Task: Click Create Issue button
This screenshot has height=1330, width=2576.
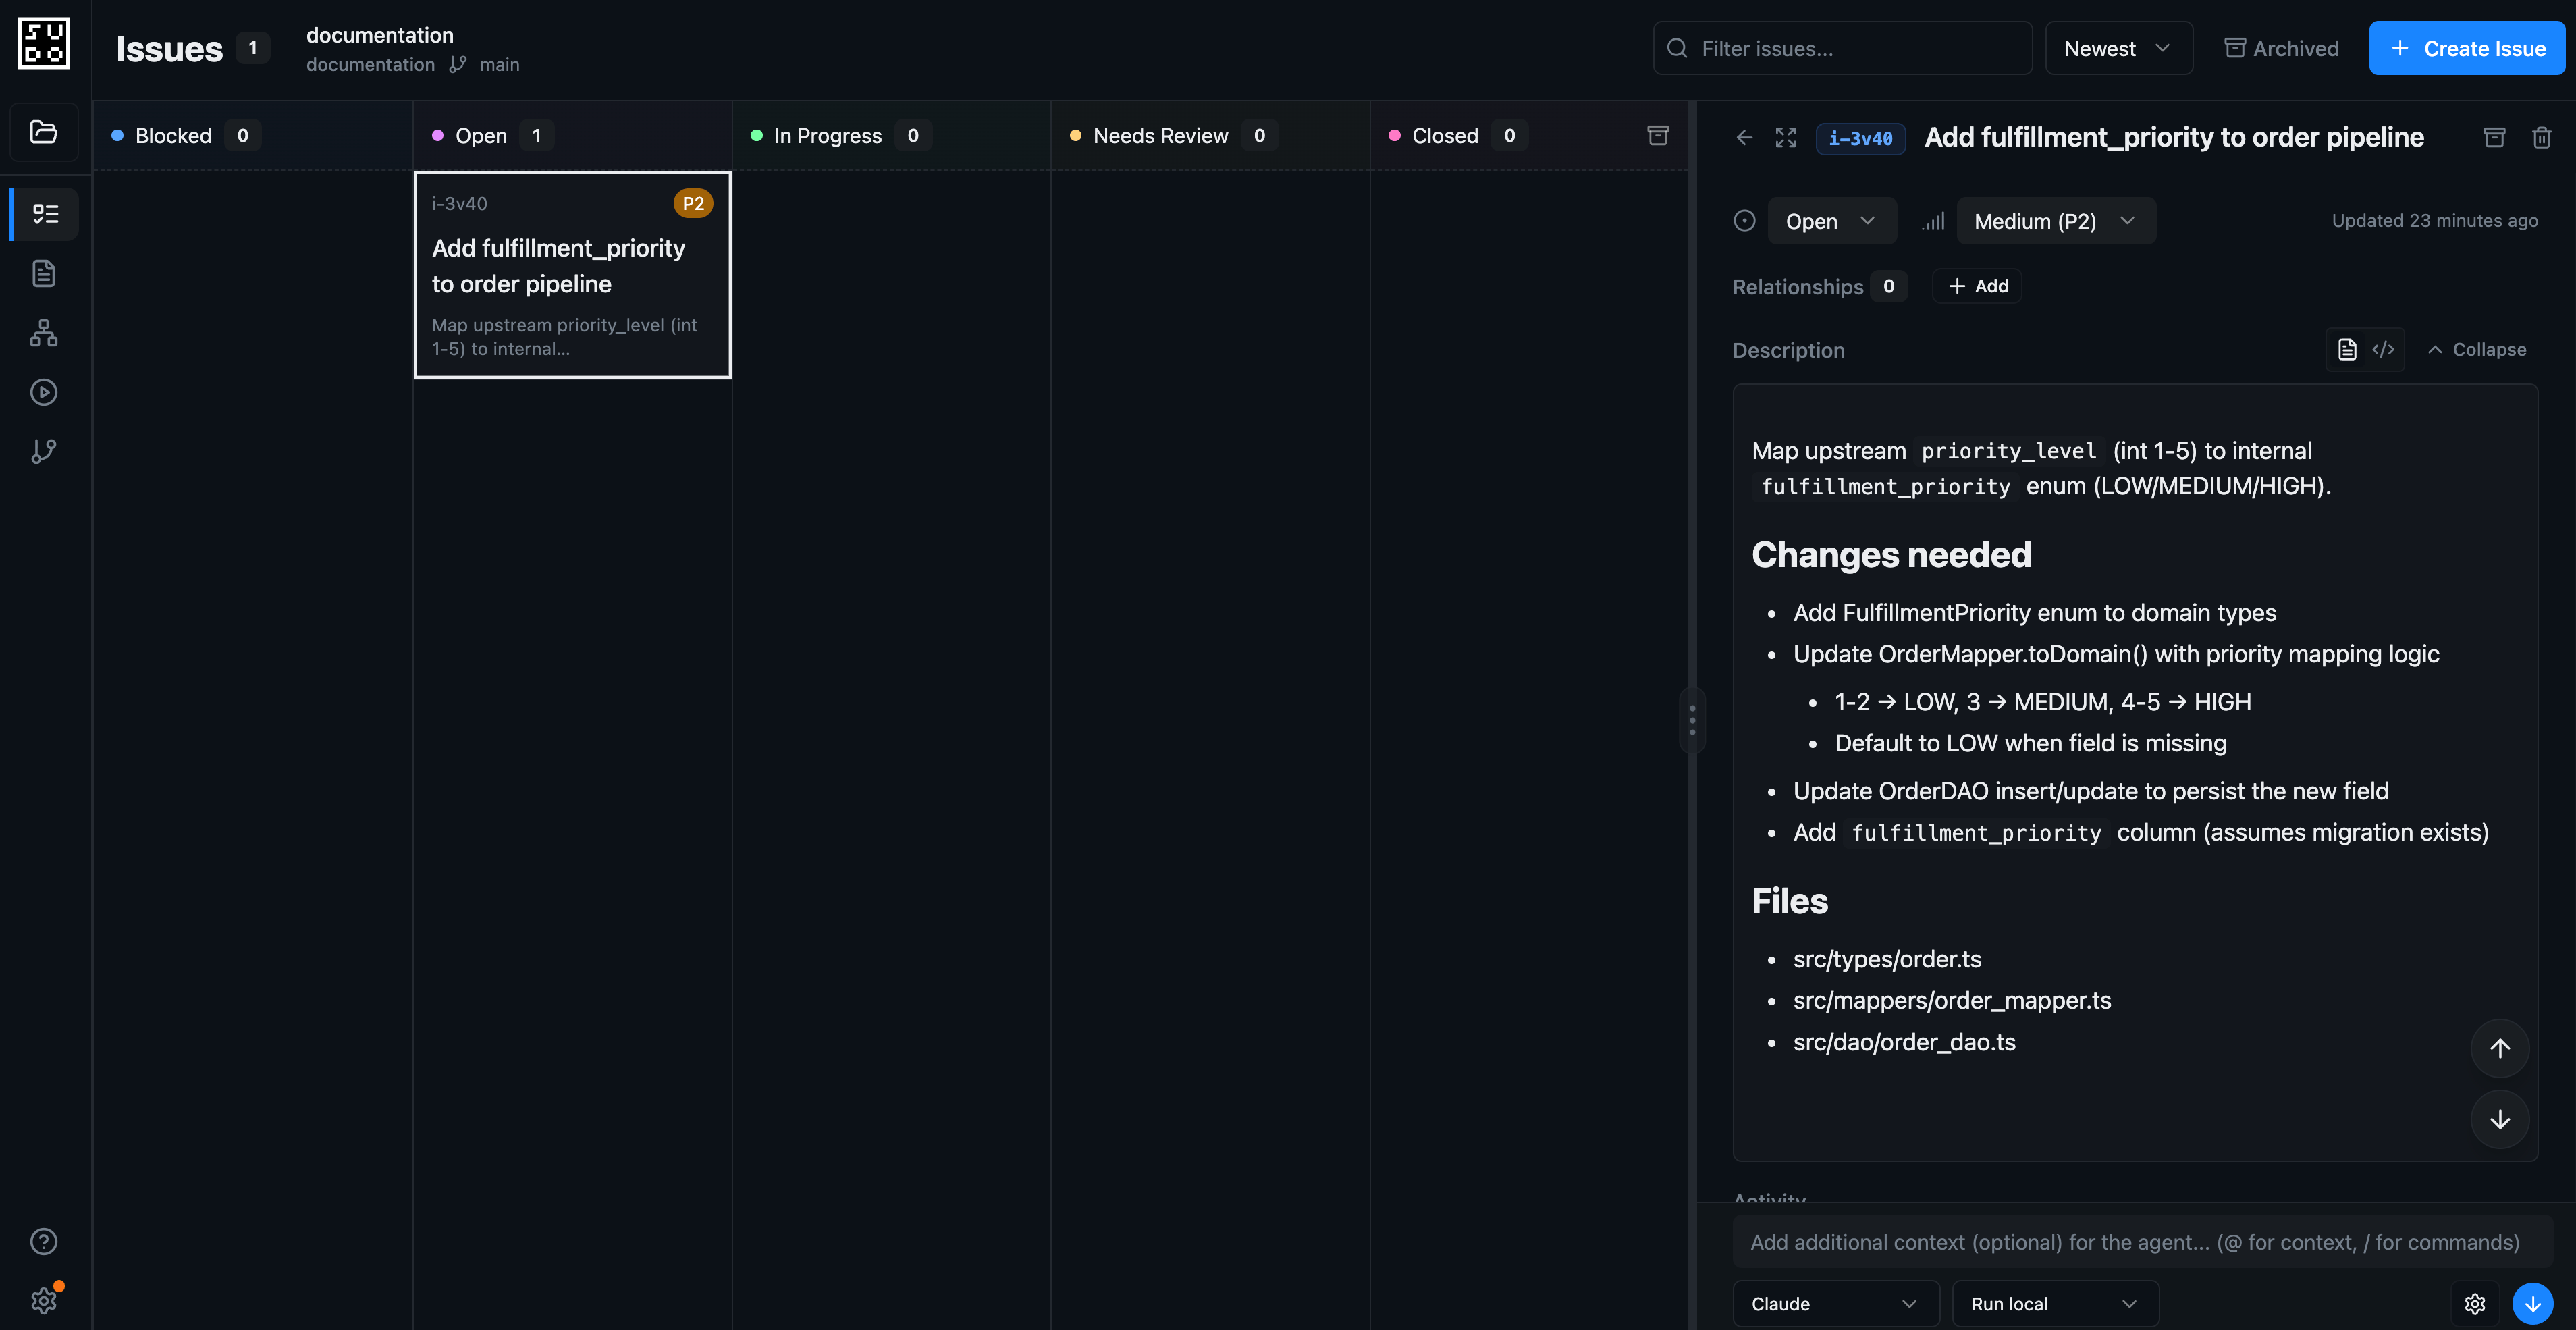Action: coord(2467,48)
